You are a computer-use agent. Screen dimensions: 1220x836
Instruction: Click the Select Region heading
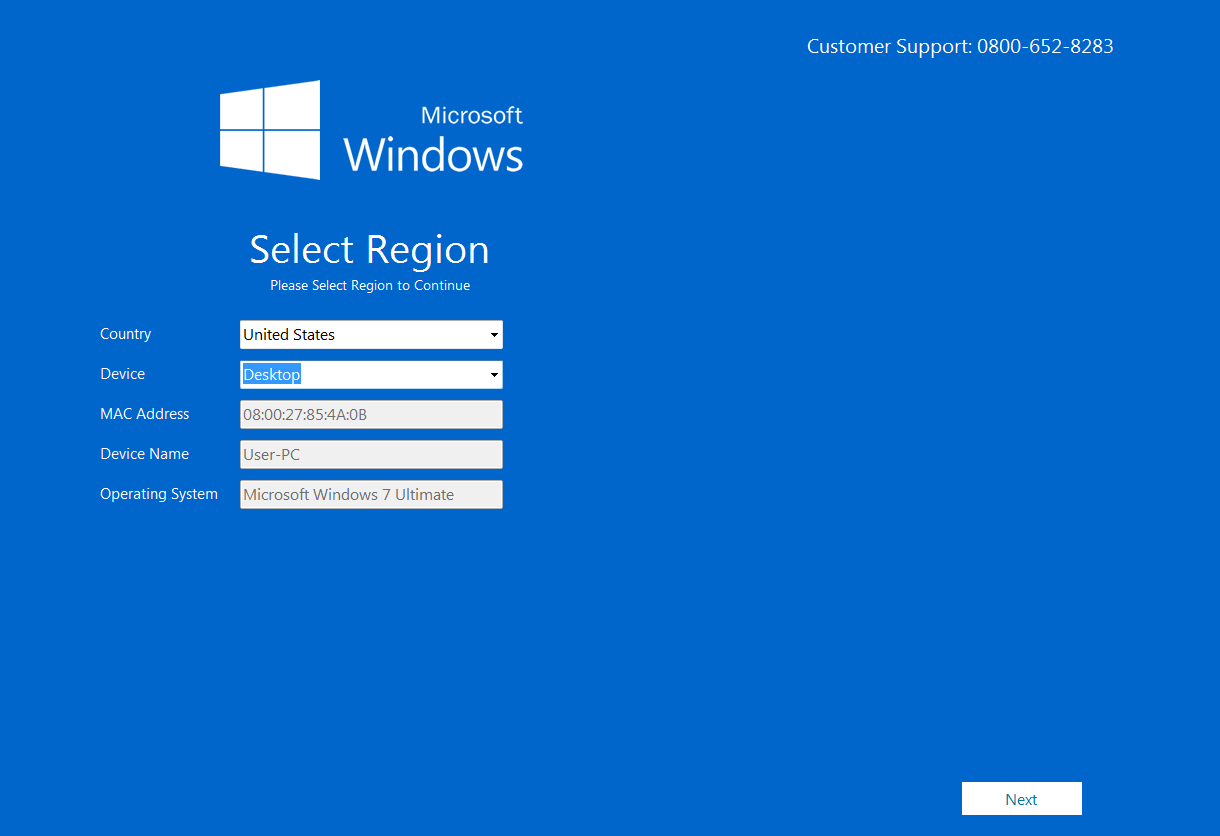(x=369, y=249)
